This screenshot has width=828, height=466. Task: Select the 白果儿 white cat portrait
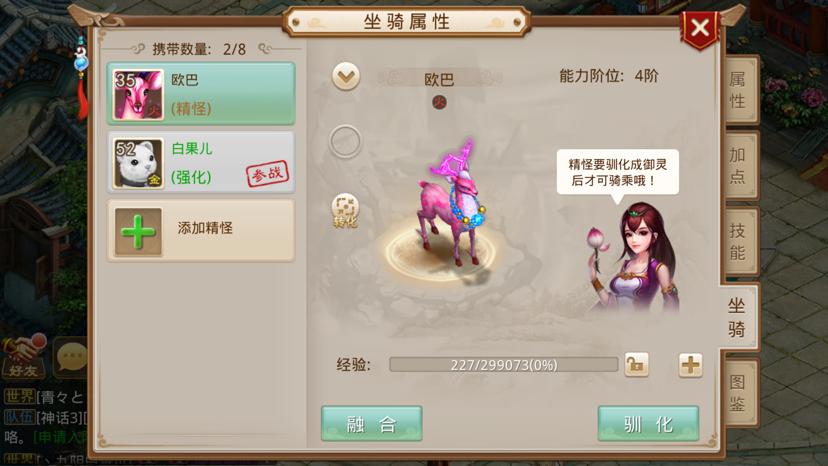coord(139,163)
